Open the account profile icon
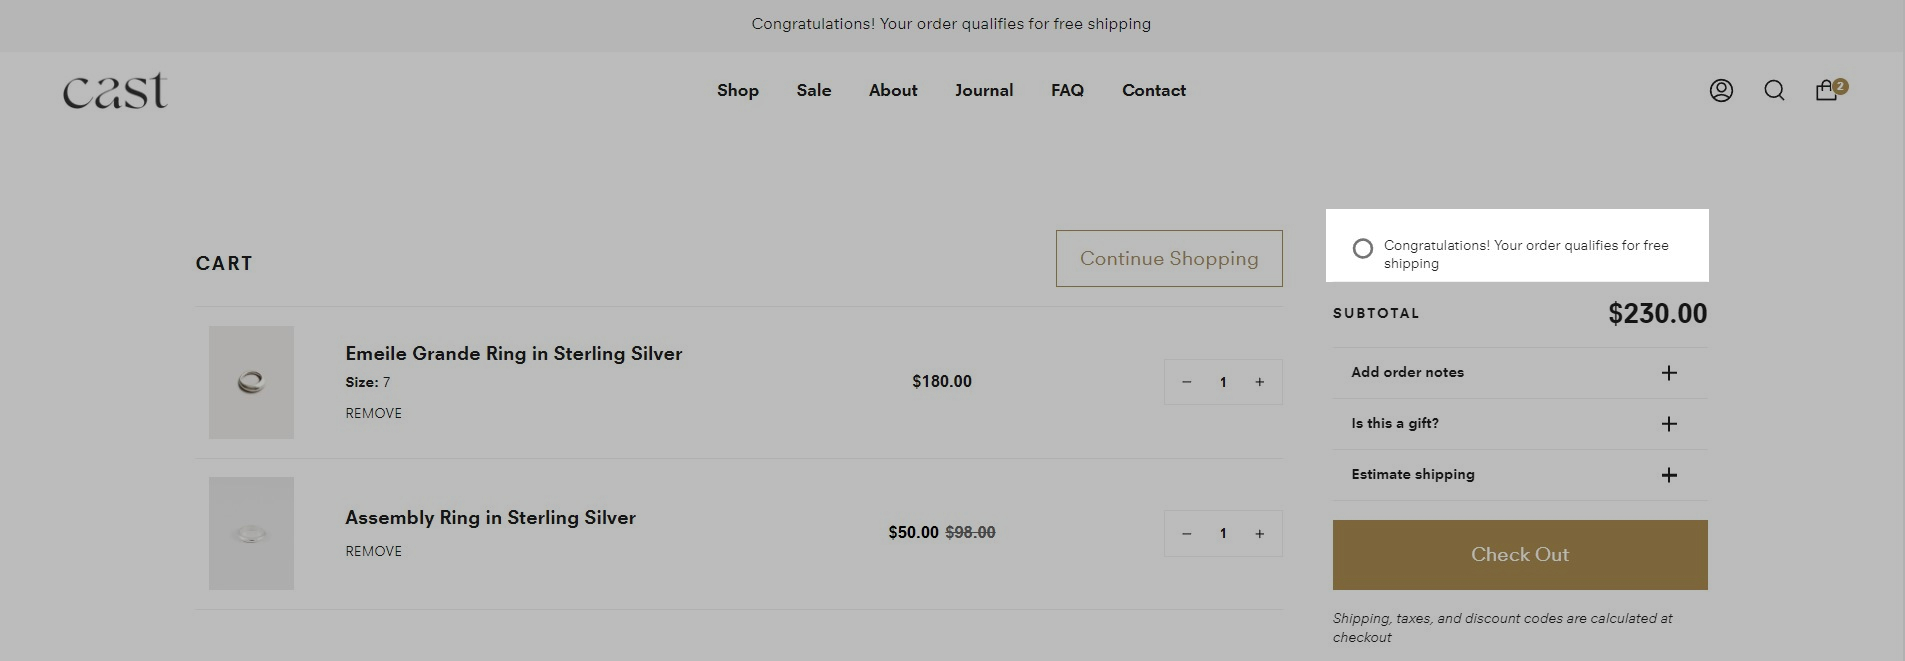1905x661 pixels. pos(1720,91)
